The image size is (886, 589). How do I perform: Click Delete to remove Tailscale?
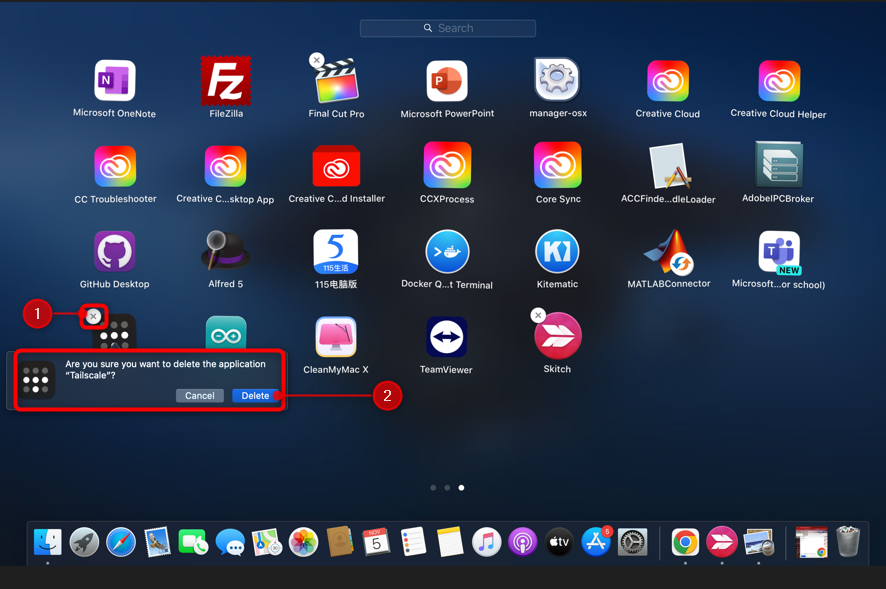click(255, 396)
